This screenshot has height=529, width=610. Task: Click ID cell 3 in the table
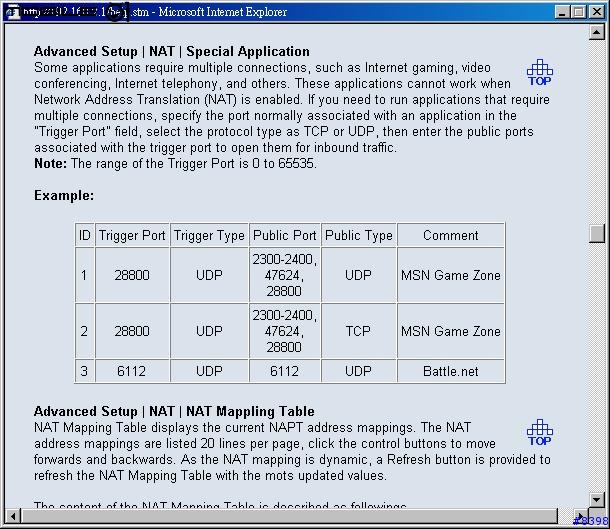pos(84,371)
